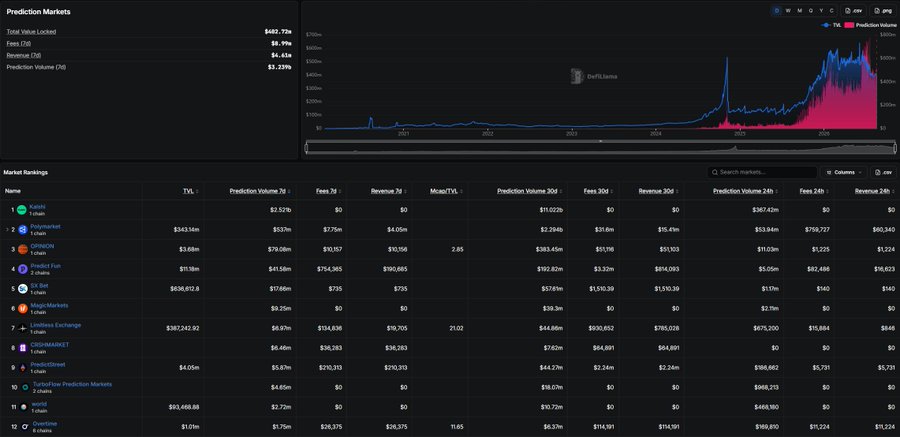This screenshot has height=437, width=900.
Task: Sort by Revenue 24h column
Action: click(x=875, y=191)
